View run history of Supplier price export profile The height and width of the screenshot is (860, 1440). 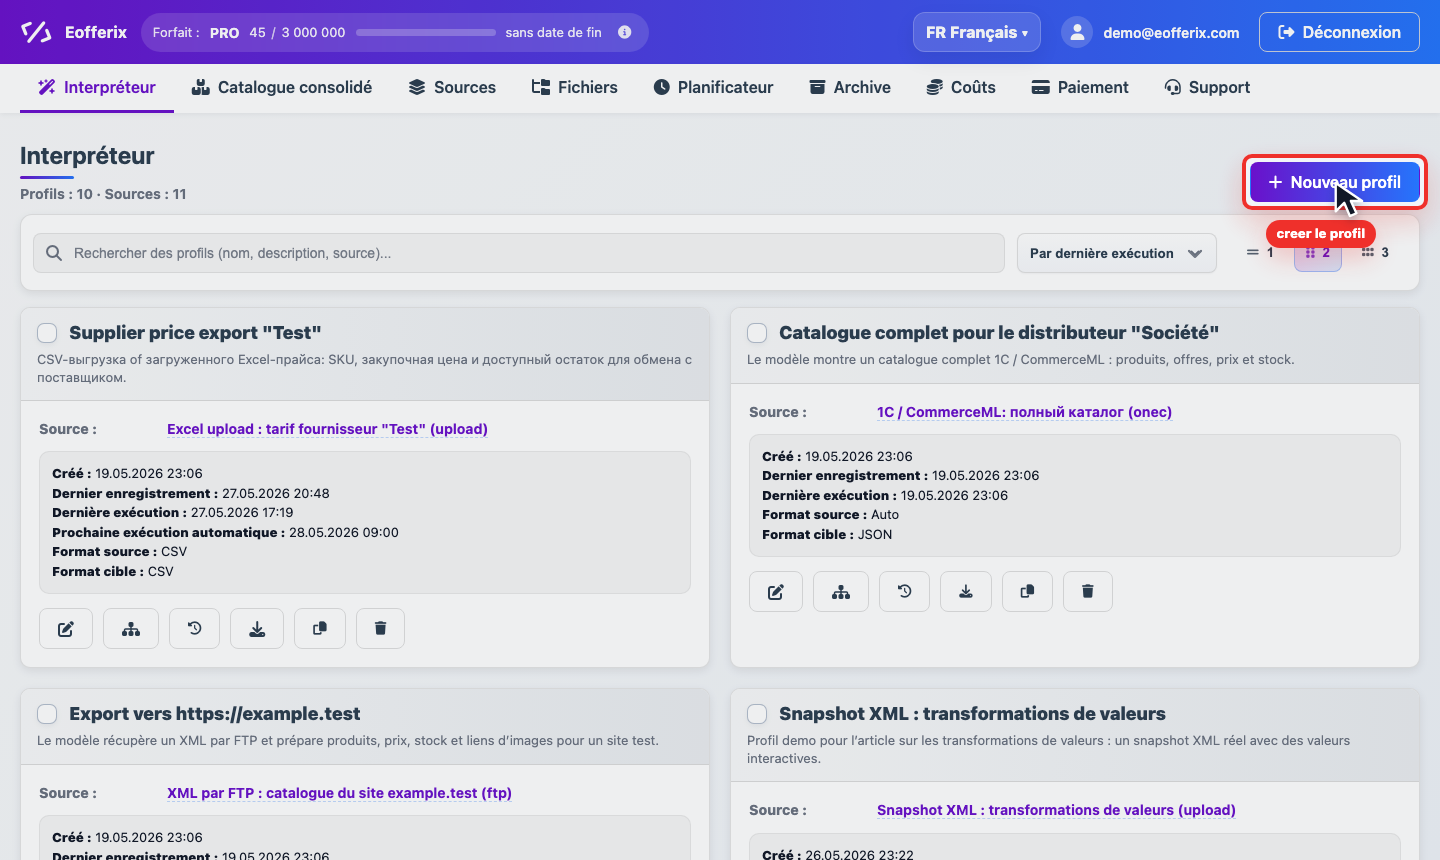(x=194, y=629)
